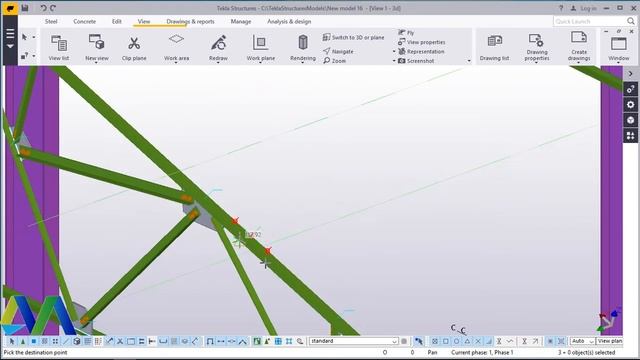Choose the Navigate command
Viewport: 640px width, 360px height.
(338, 51)
